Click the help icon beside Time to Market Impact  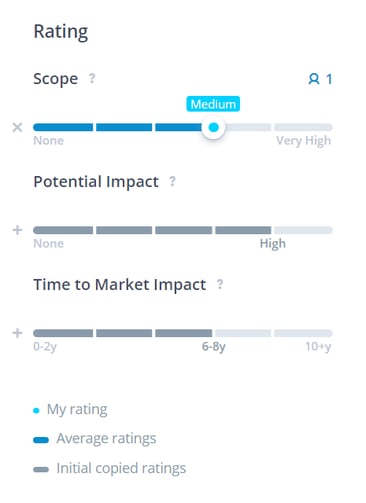tap(220, 284)
